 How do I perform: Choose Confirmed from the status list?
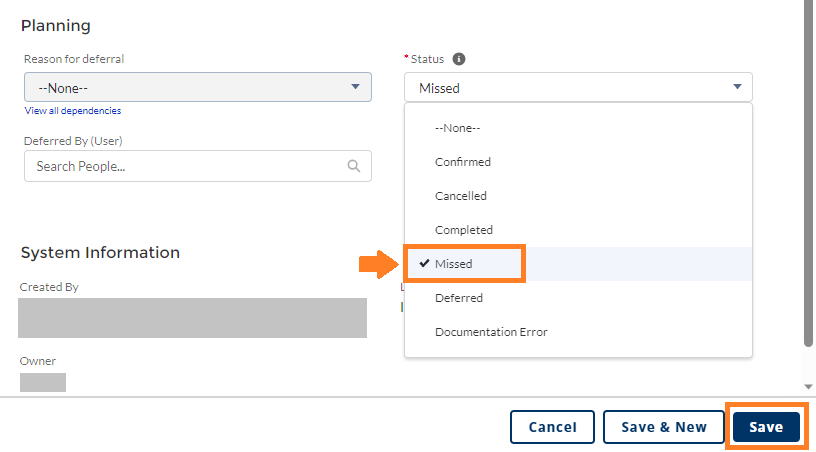coord(463,162)
